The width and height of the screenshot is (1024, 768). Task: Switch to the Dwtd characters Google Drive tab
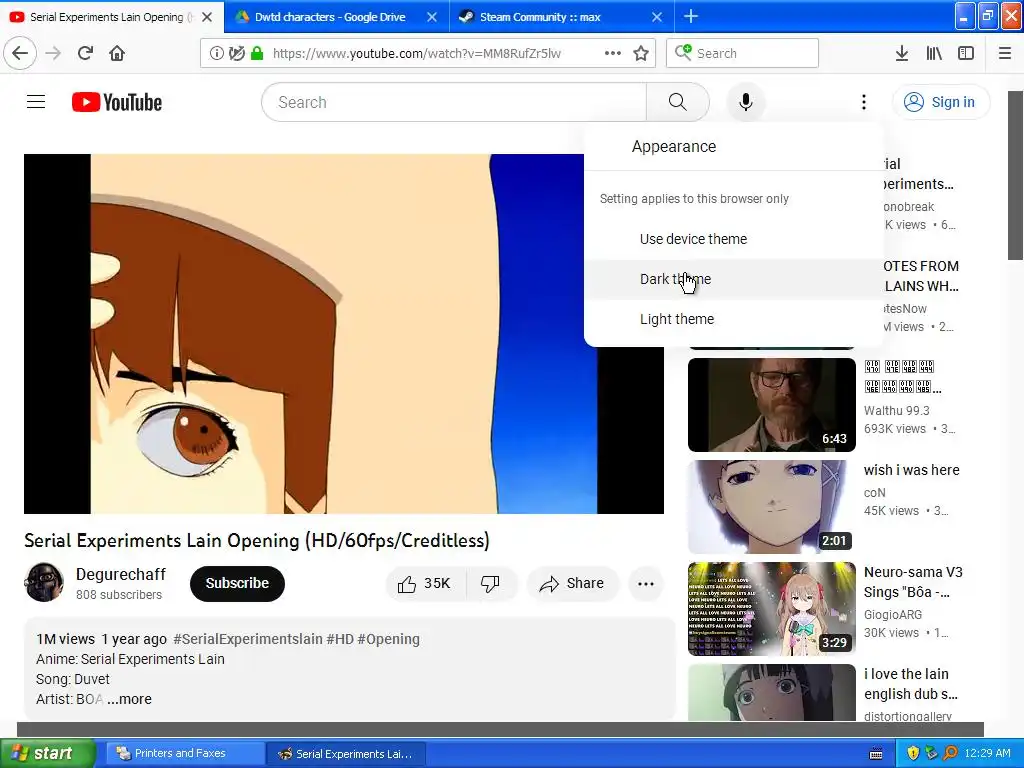coord(329,17)
